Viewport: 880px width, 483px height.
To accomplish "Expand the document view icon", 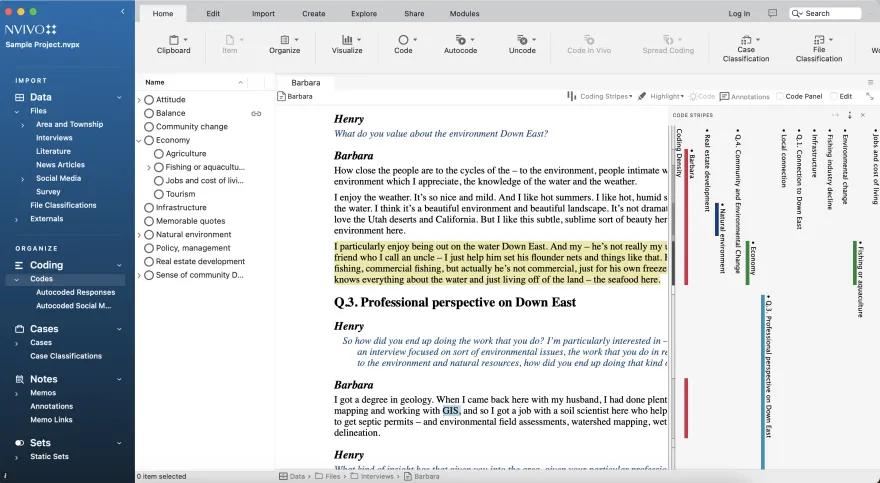I will click(x=870, y=96).
